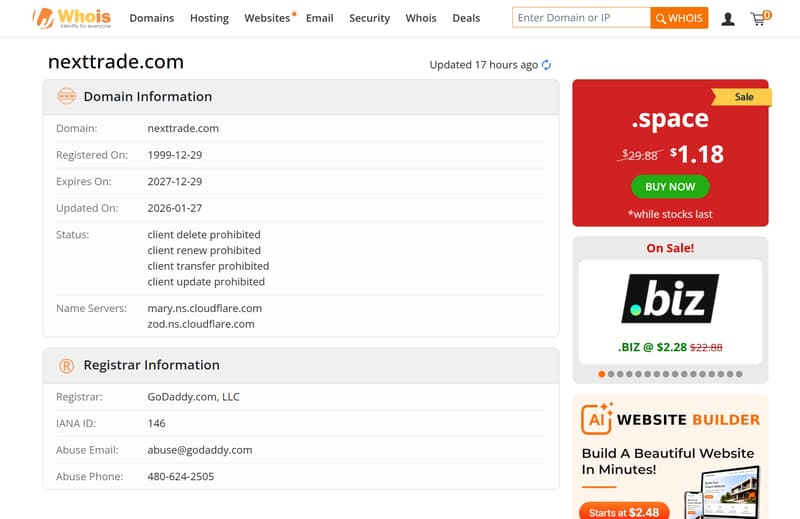Focus the Enter Domain or IP field
This screenshot has width=800, height=519.
(x=581, y=18)
